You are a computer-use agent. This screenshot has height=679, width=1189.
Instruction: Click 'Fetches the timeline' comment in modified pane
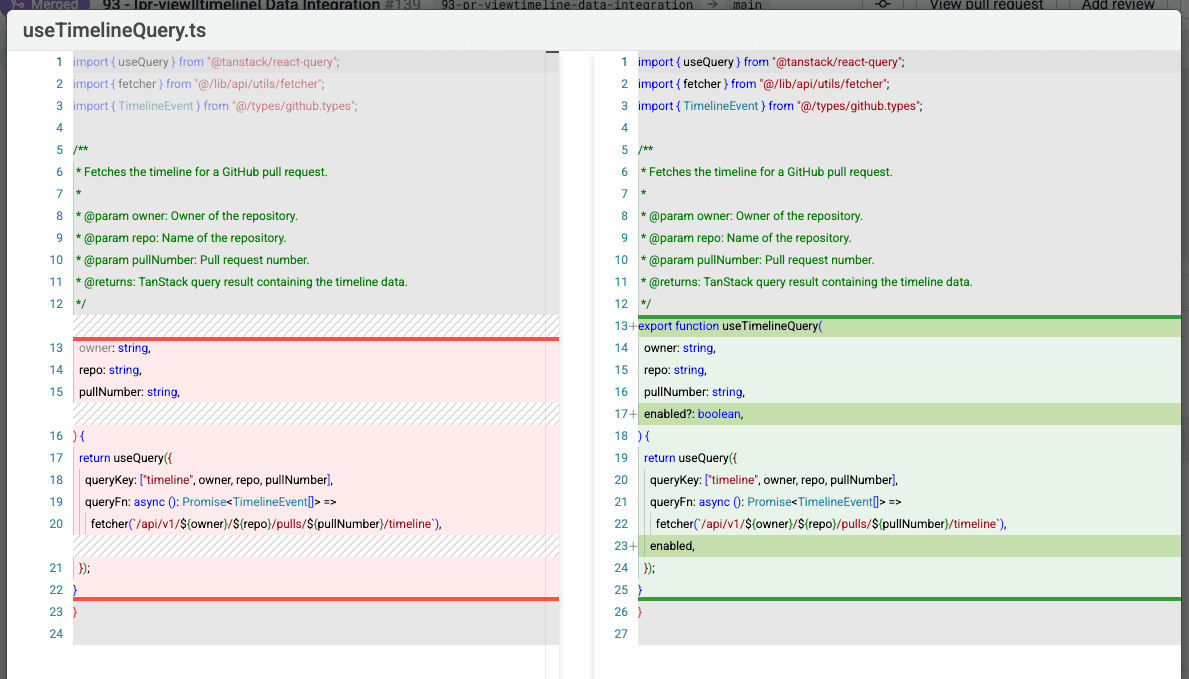coord(767,172)
